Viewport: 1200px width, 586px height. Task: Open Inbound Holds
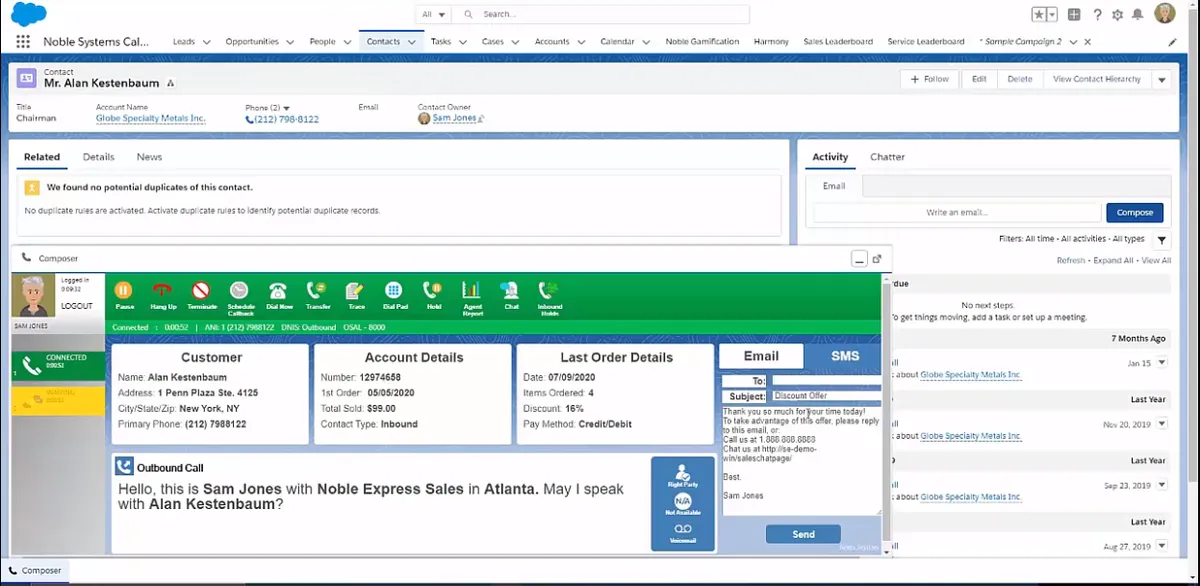click(548, 291)
